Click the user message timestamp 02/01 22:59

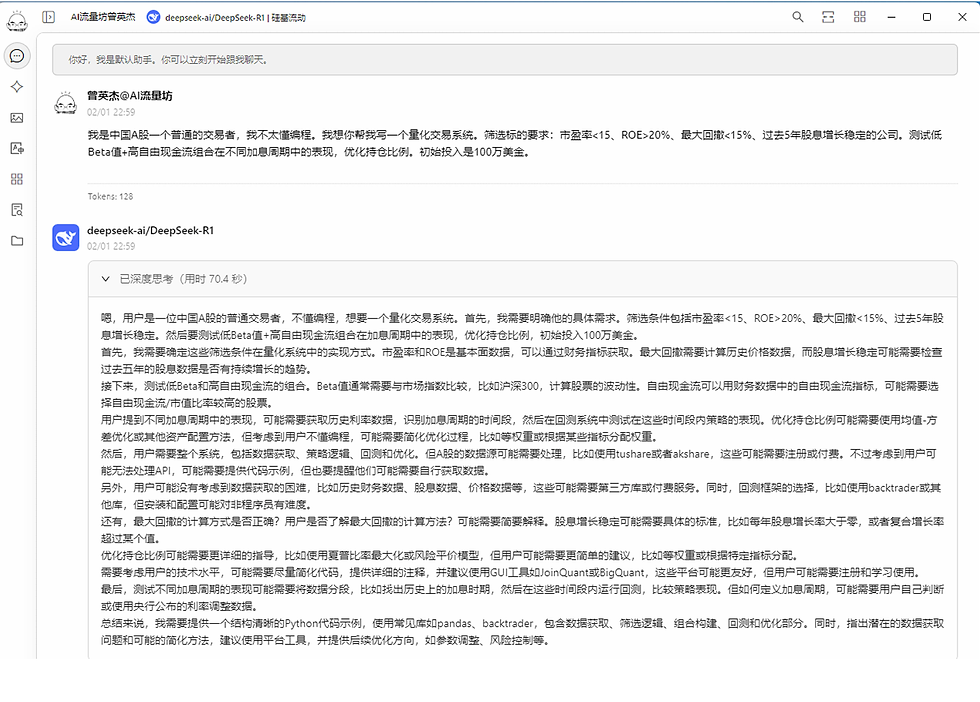click(x=111, y=112)
